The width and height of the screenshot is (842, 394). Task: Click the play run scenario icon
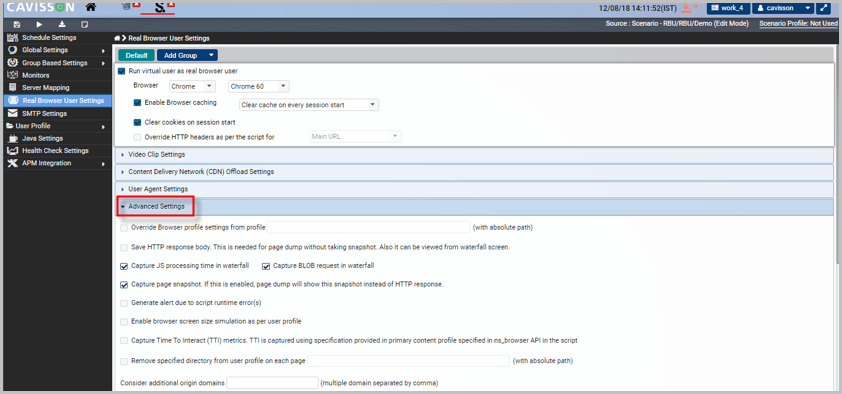(39, 24)
